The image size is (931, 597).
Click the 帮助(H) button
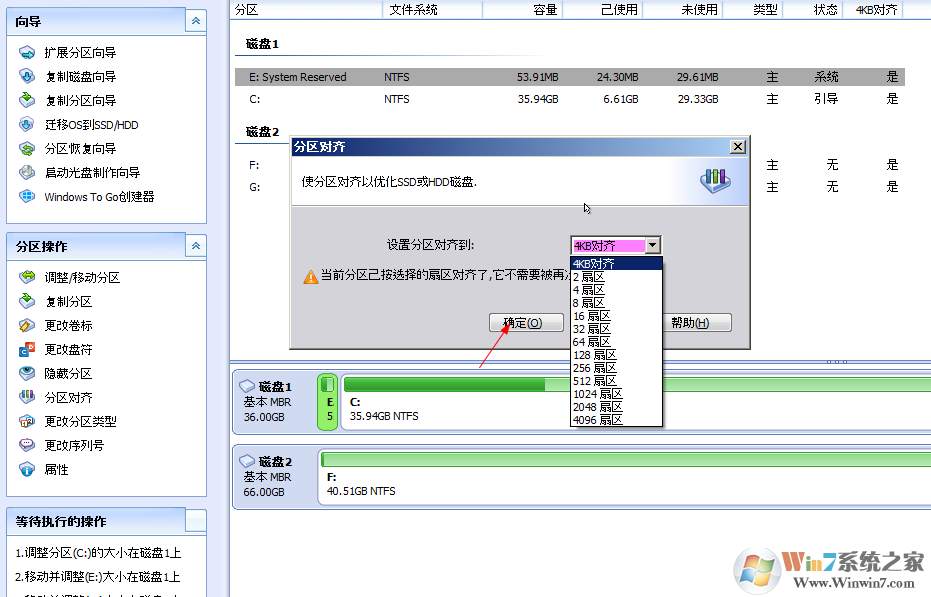690,323
